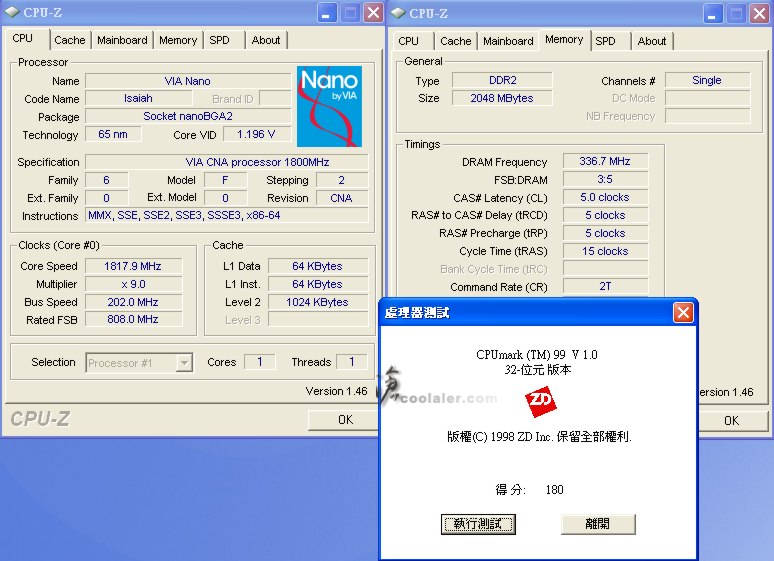
Task: Click the Socket nanoBGA2 package value
Action: tap(188, 117)
